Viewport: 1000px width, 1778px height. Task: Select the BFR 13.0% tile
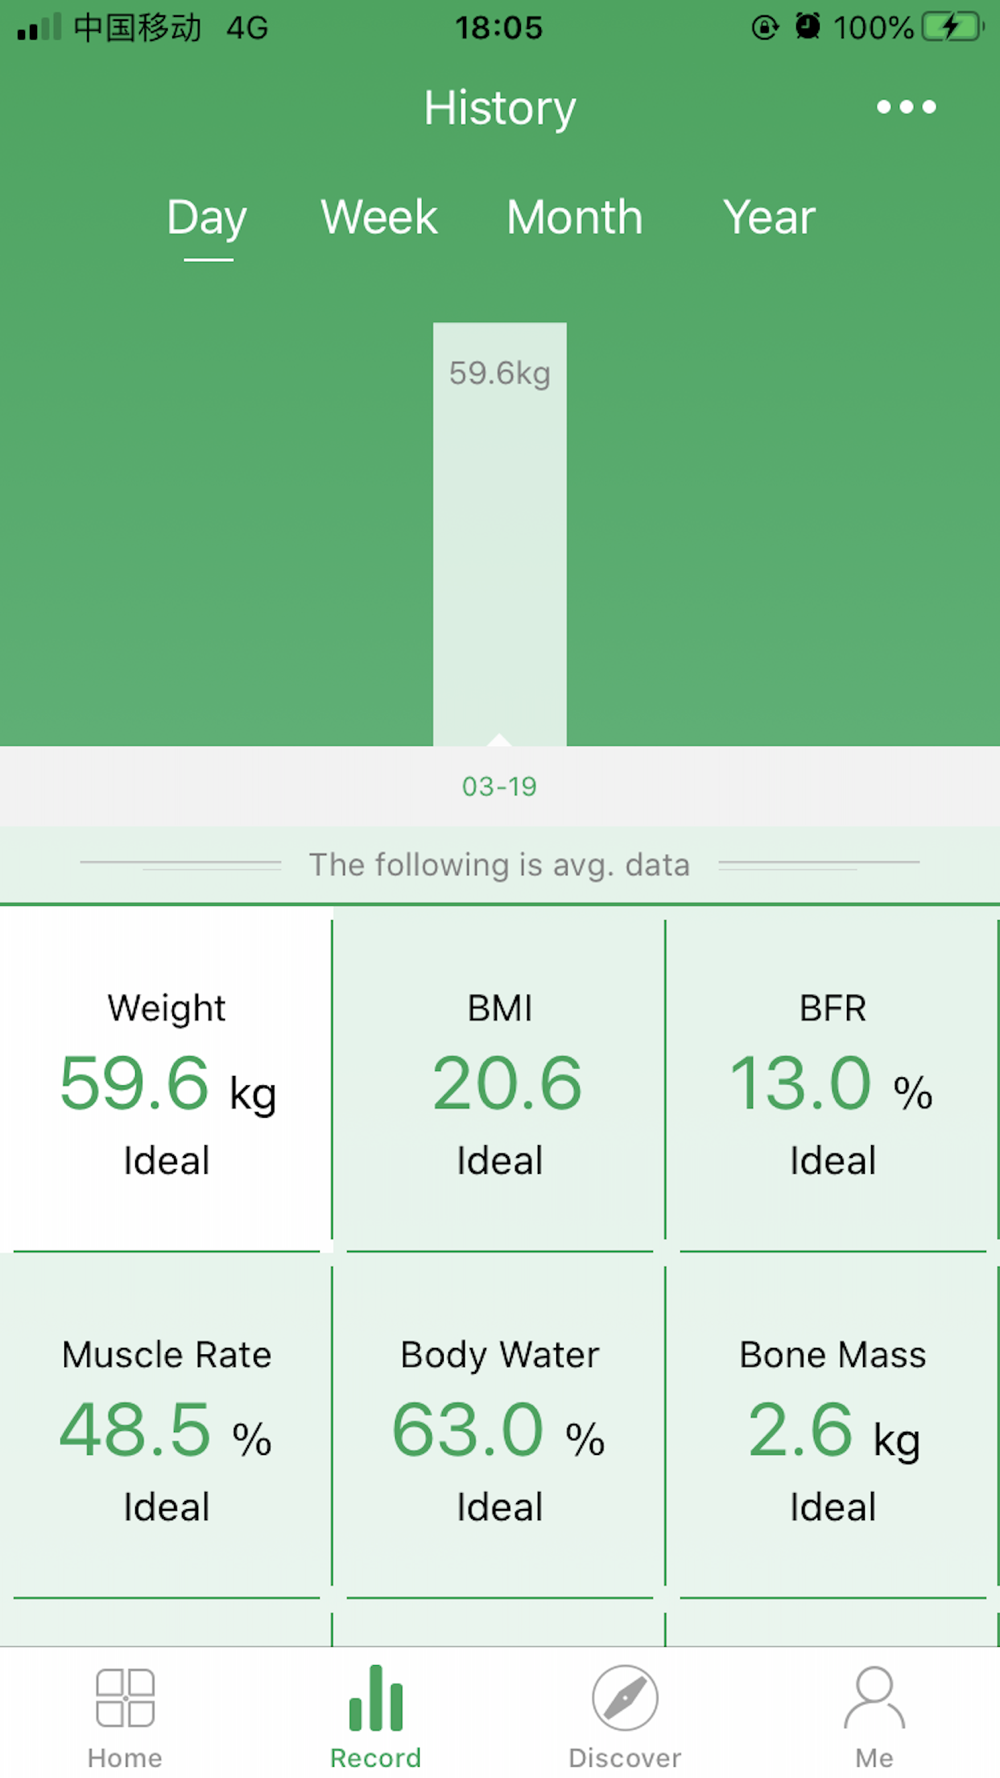point(832,1082)
